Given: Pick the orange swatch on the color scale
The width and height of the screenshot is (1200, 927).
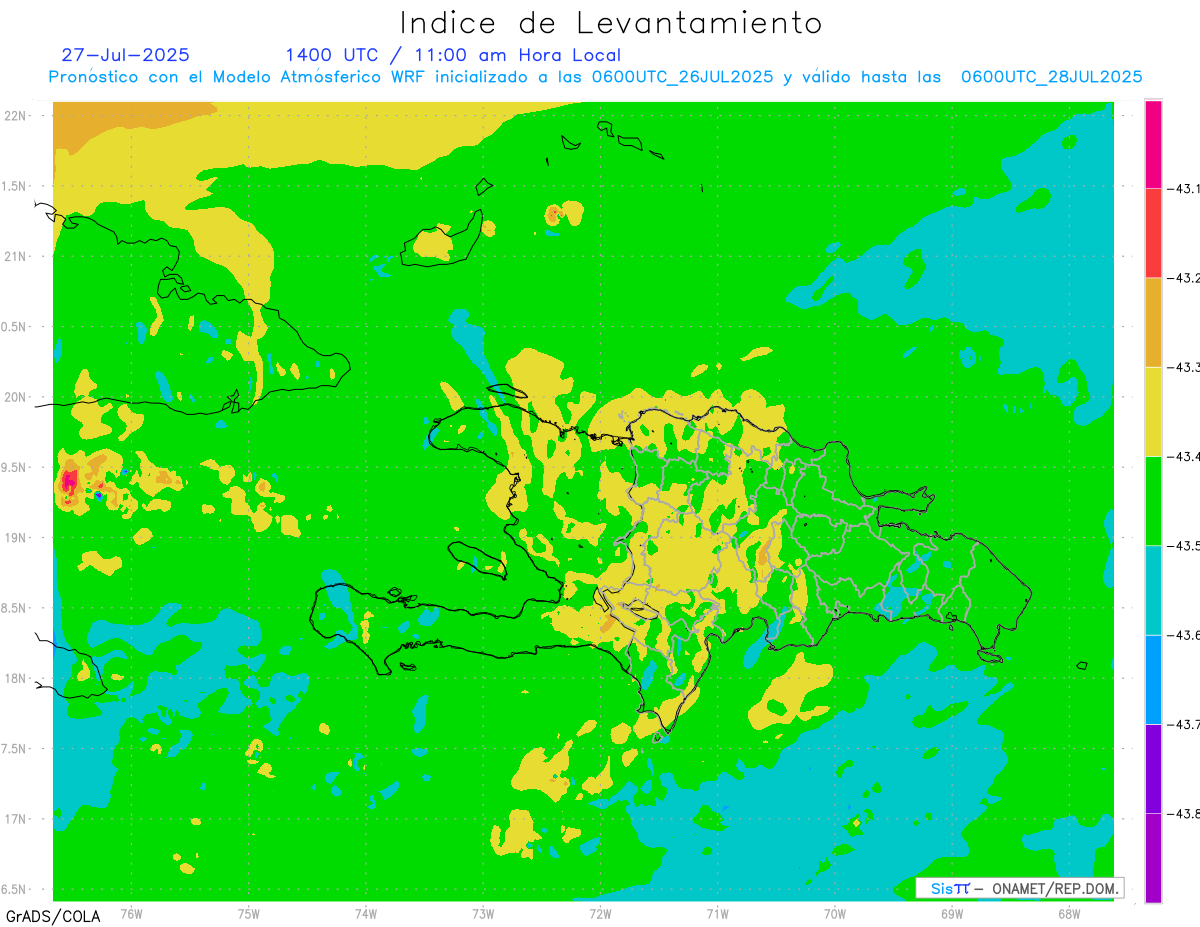Looking at the screenshot, I should [x=1153, y=322].
